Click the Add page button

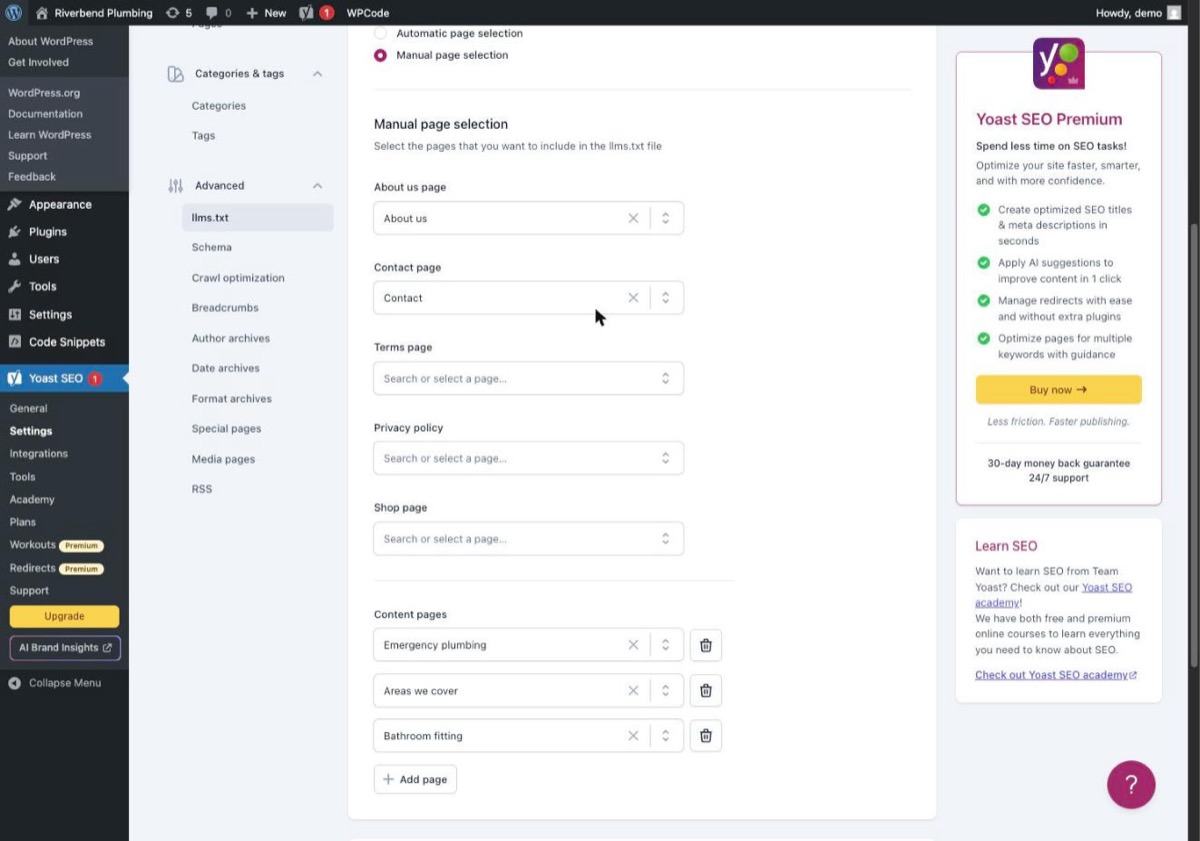[415, 780]
